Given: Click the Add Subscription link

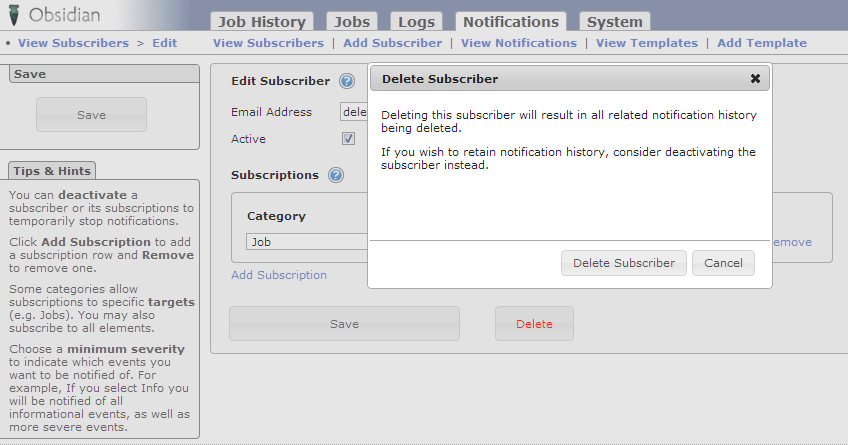Looking at the screenshot, I should coord(279,275).
